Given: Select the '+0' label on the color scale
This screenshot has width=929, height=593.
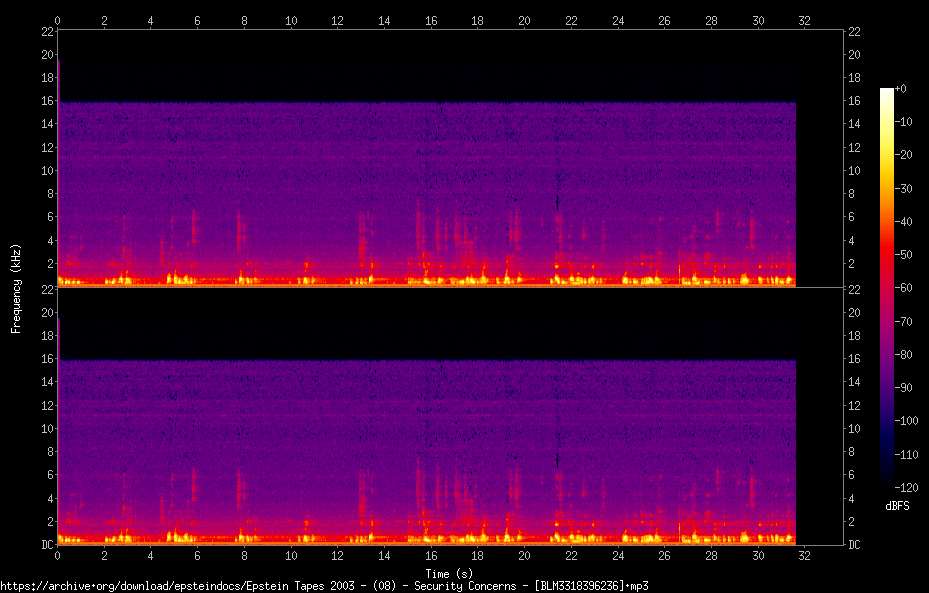Looking at the screenshot, I should point(900,89).
